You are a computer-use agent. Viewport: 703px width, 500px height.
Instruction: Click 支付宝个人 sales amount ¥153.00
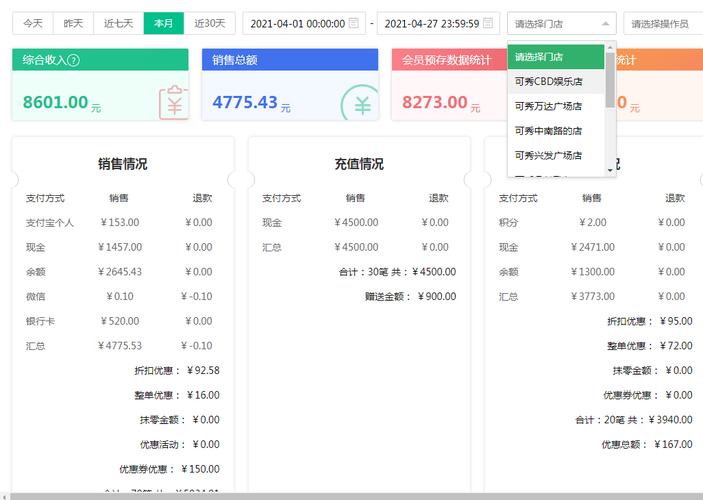coord(120,222)
